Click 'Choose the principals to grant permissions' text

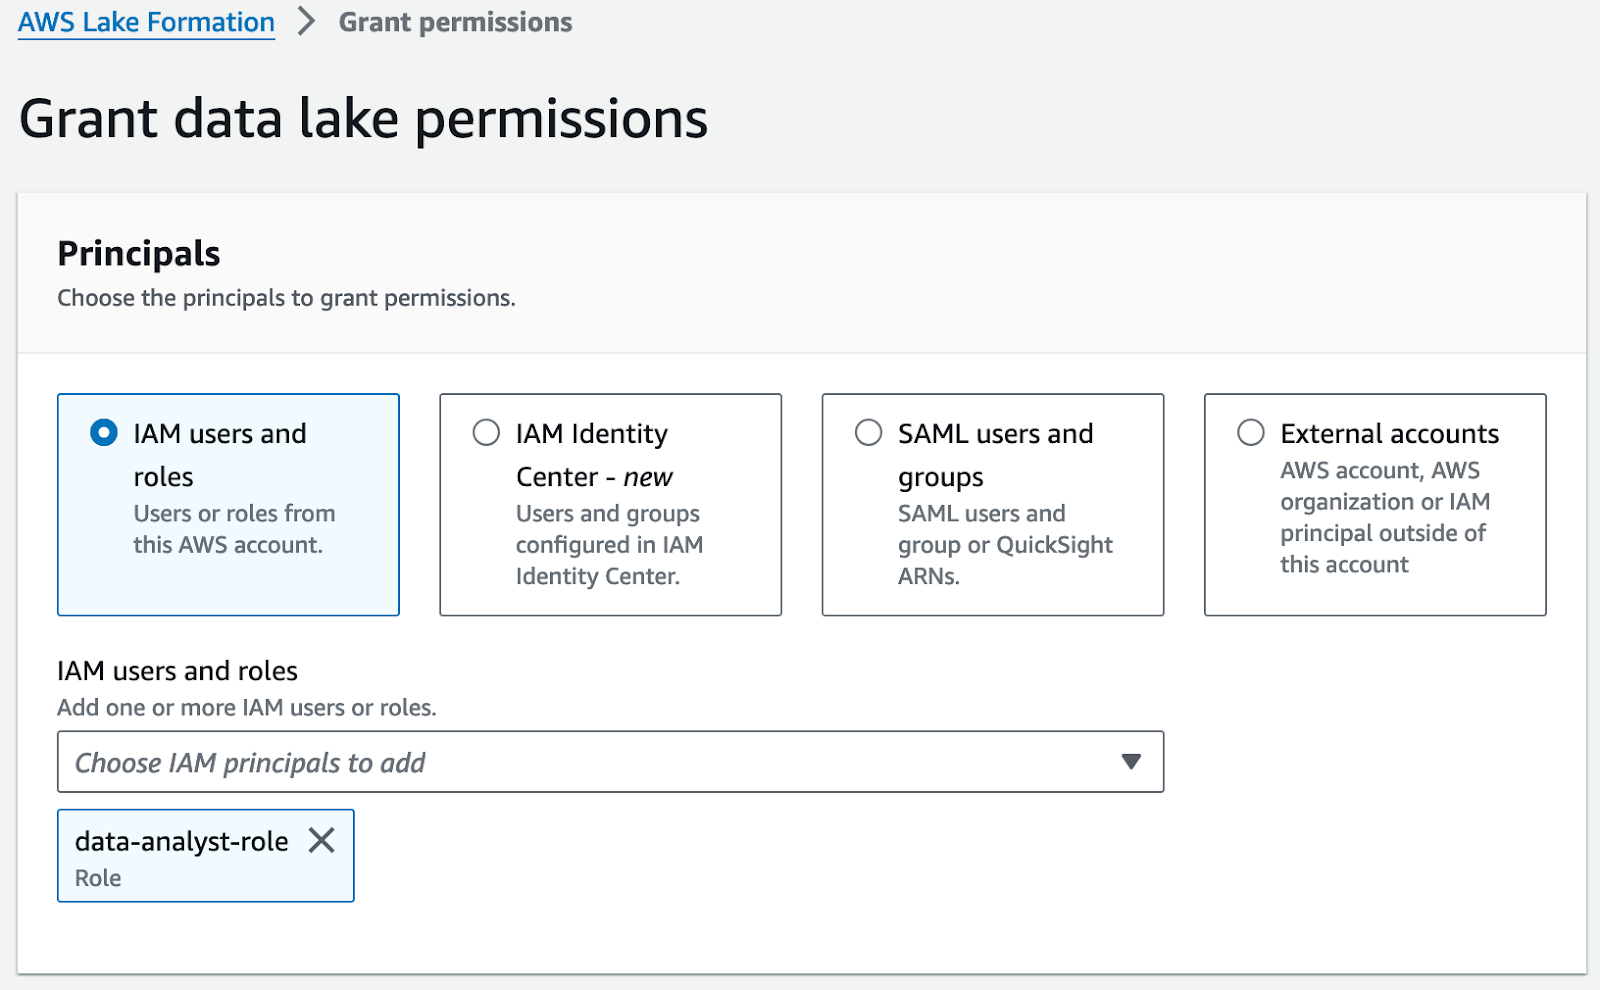(286, 298)
